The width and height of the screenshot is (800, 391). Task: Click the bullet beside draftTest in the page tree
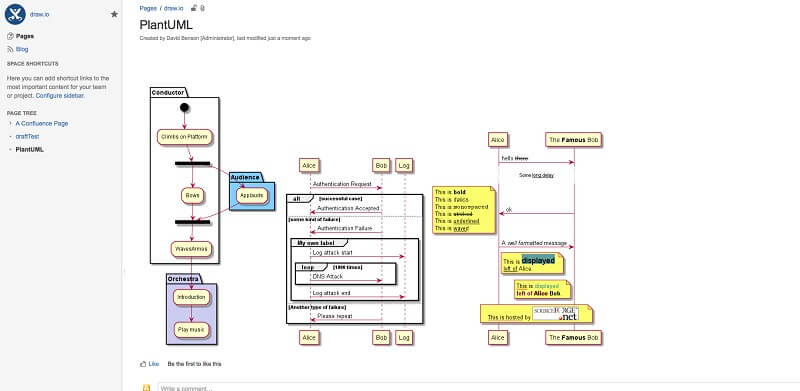tap(10, 137)
